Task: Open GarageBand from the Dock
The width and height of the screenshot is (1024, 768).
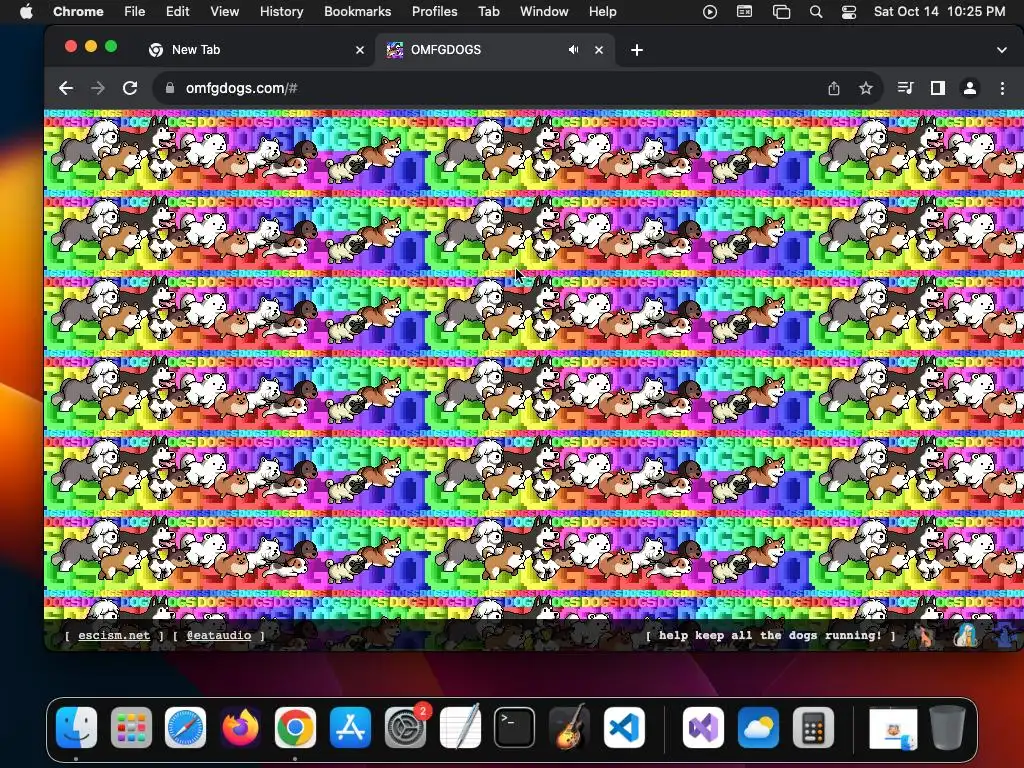Action: click(569, 727)
